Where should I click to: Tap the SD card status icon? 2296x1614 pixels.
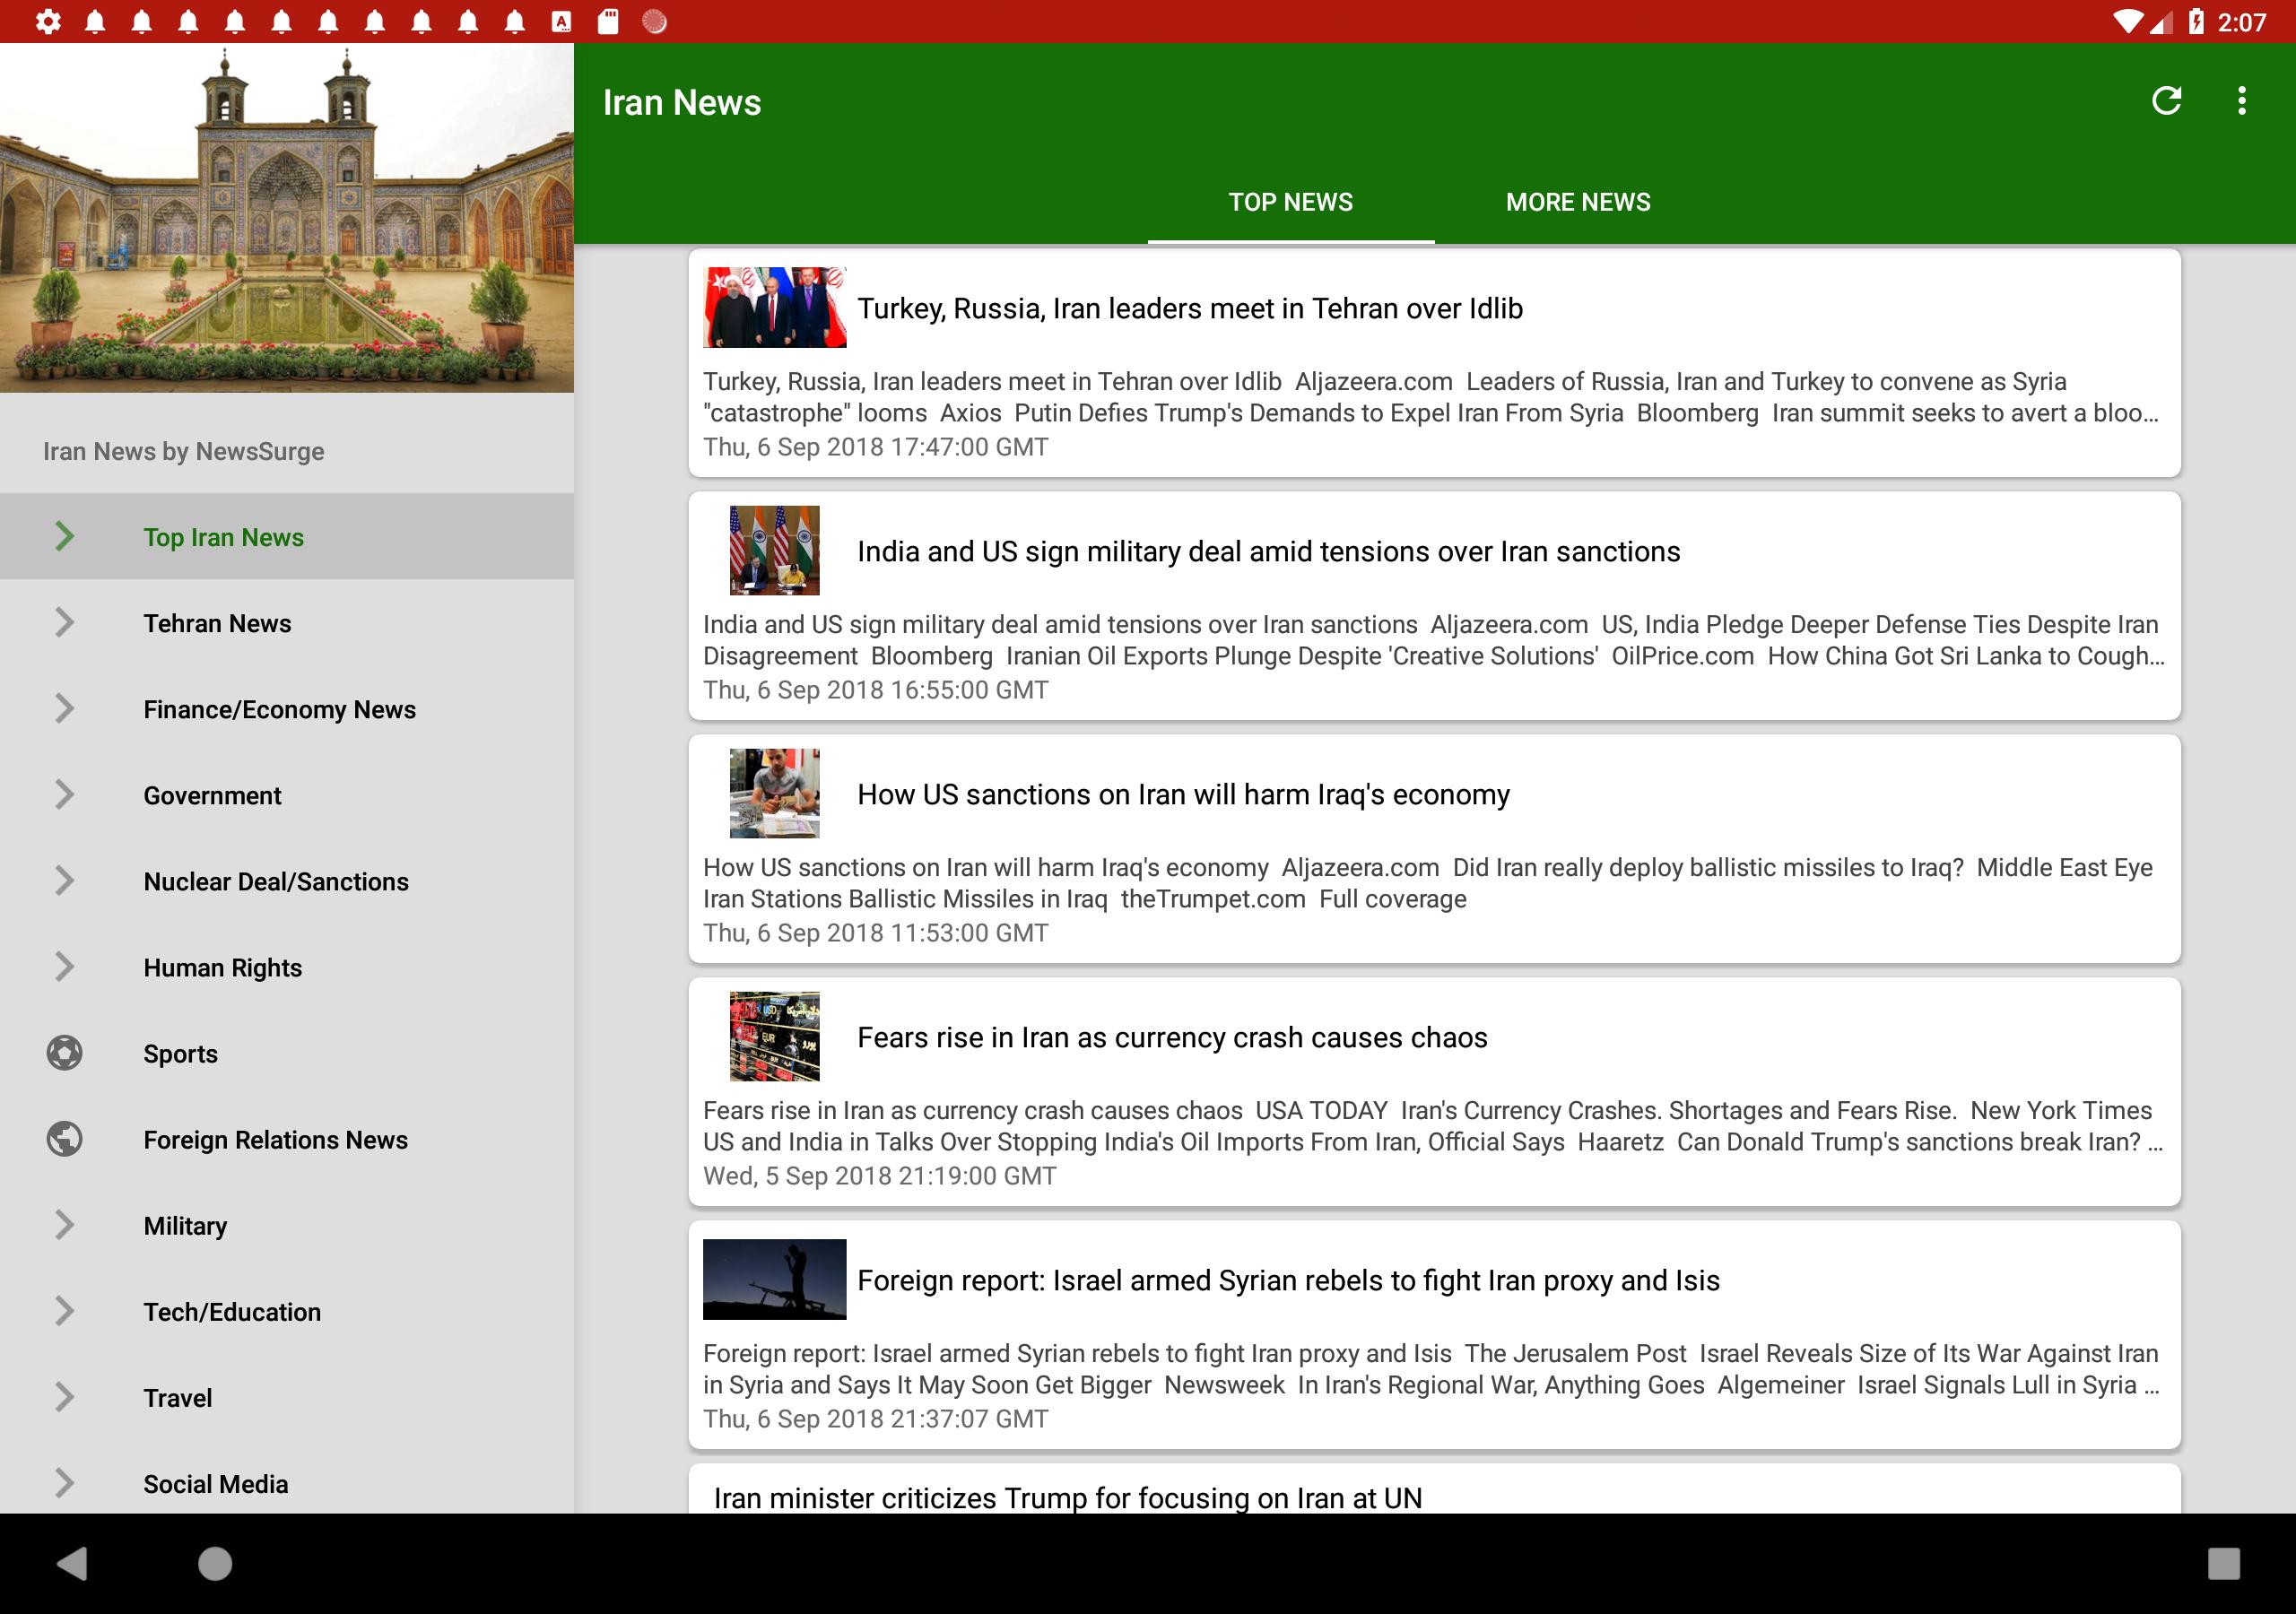(x=608, y=21)
